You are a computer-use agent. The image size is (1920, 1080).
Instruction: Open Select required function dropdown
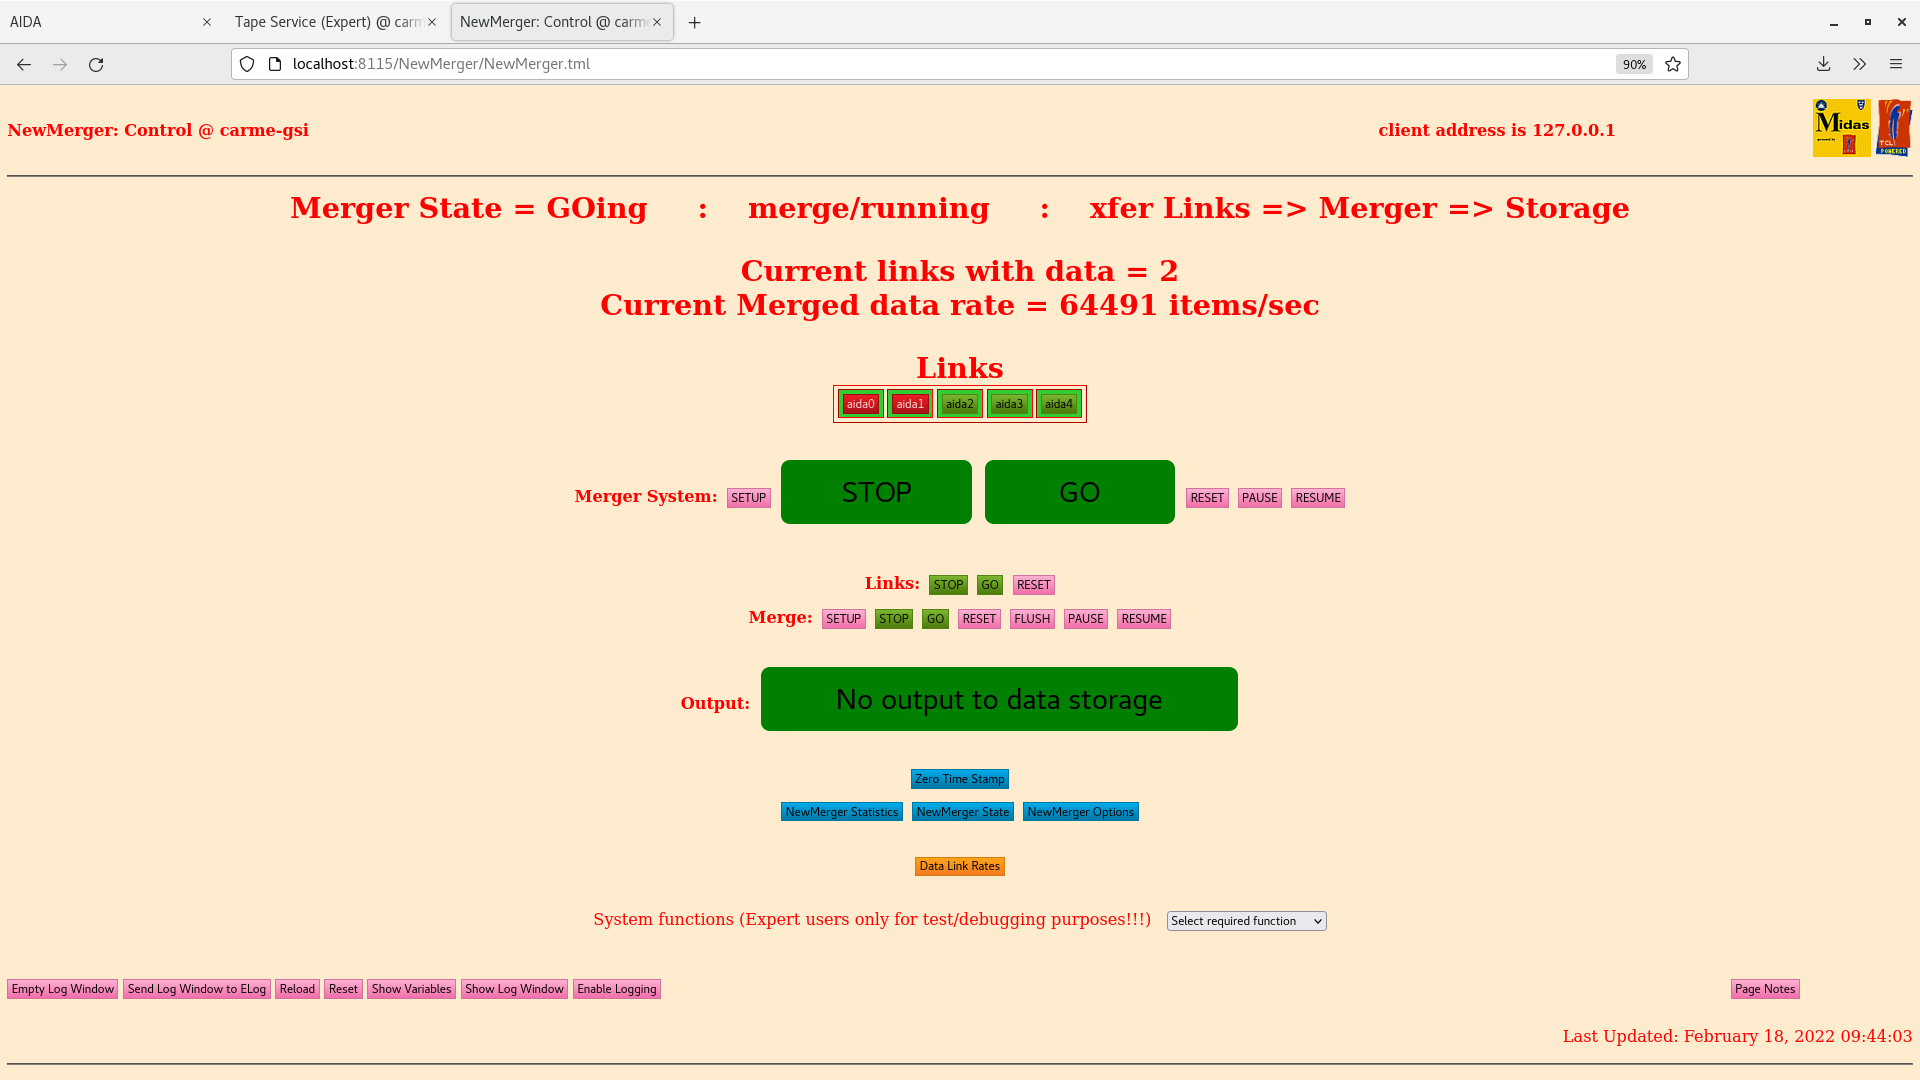[1246, 921]
